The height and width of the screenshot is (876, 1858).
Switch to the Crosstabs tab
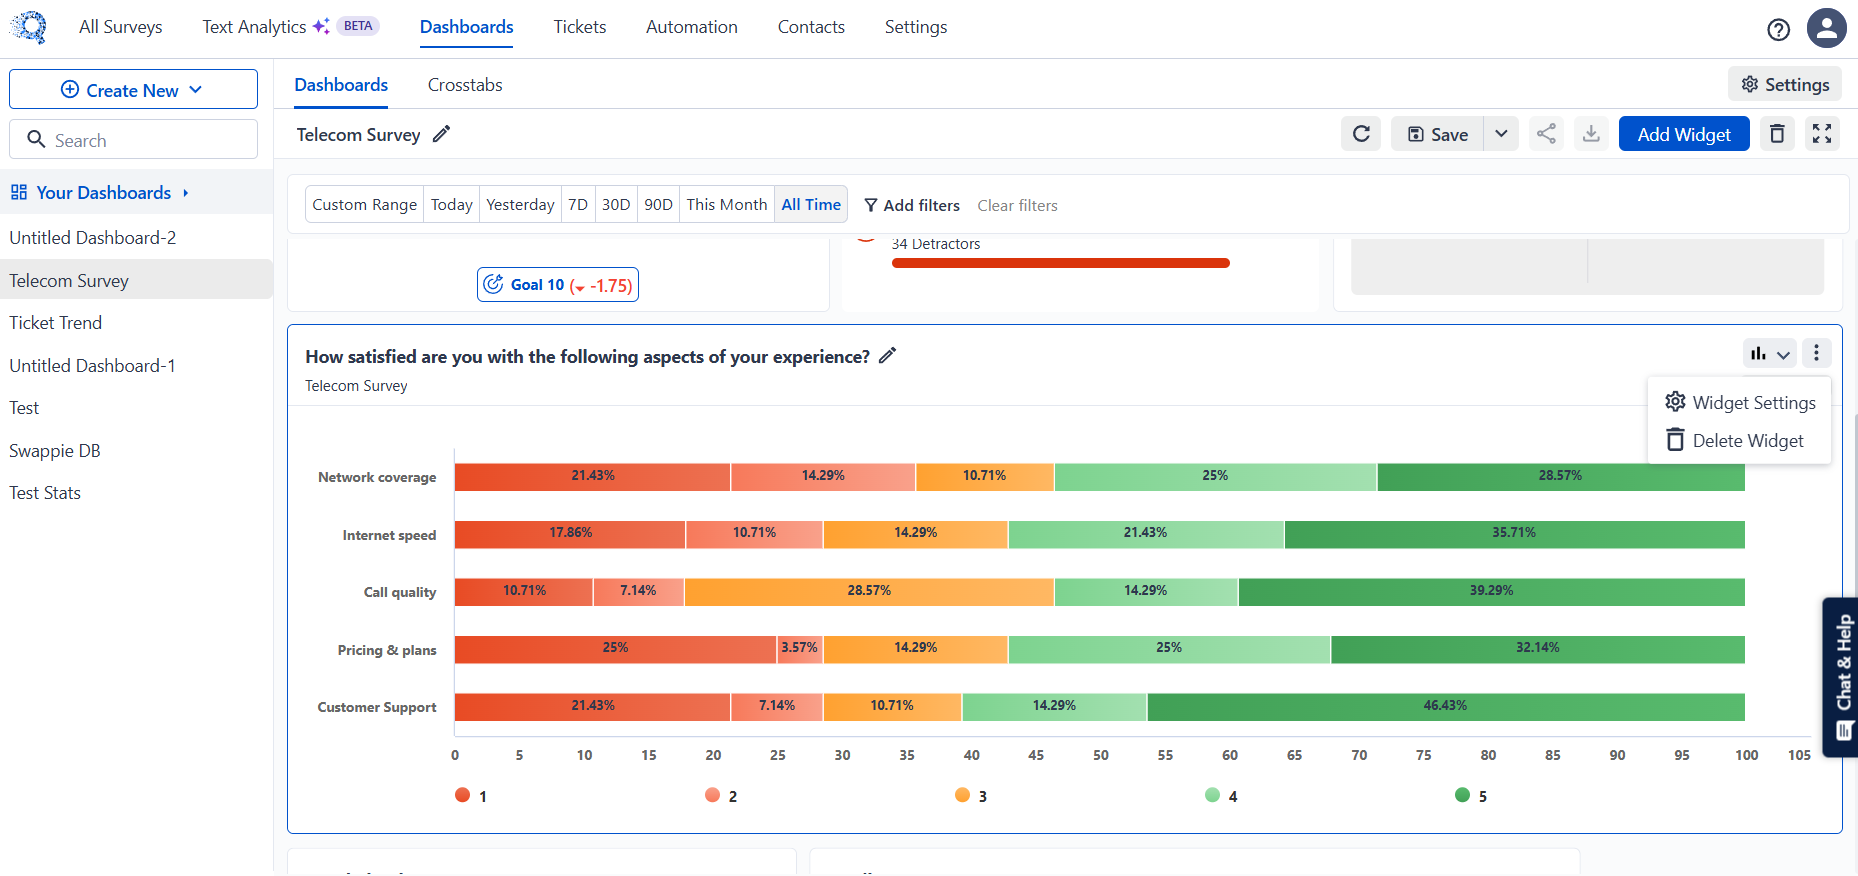click(x=465, y=85)
